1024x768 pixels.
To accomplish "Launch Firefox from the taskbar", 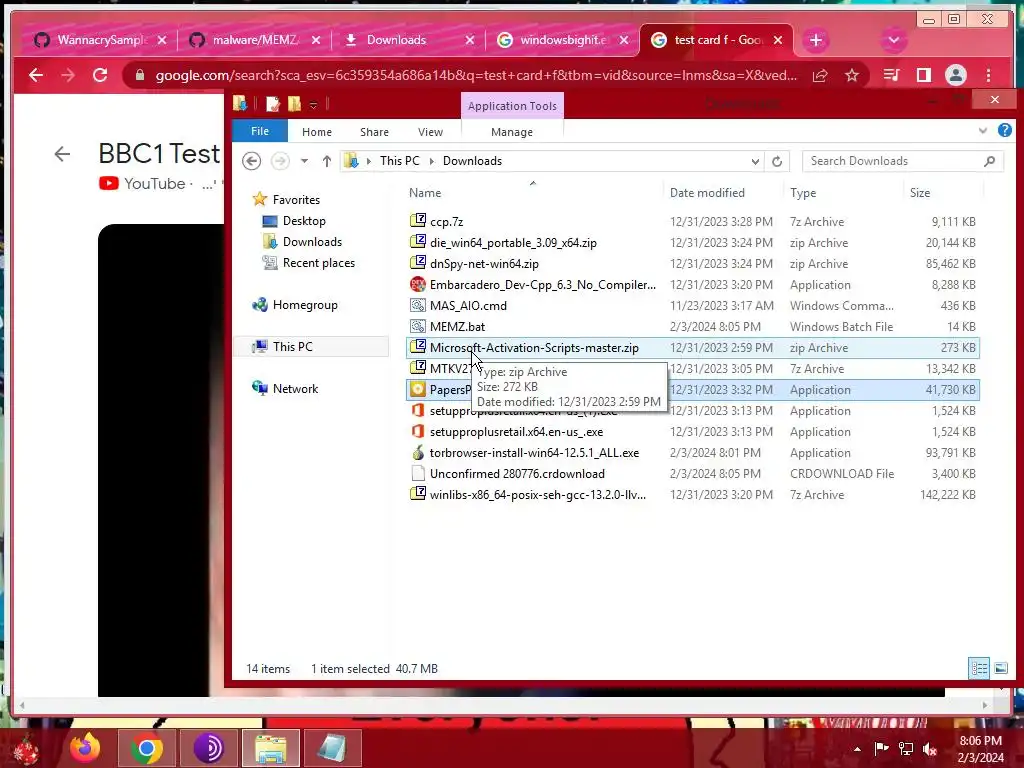I will (x=85, y=748).
